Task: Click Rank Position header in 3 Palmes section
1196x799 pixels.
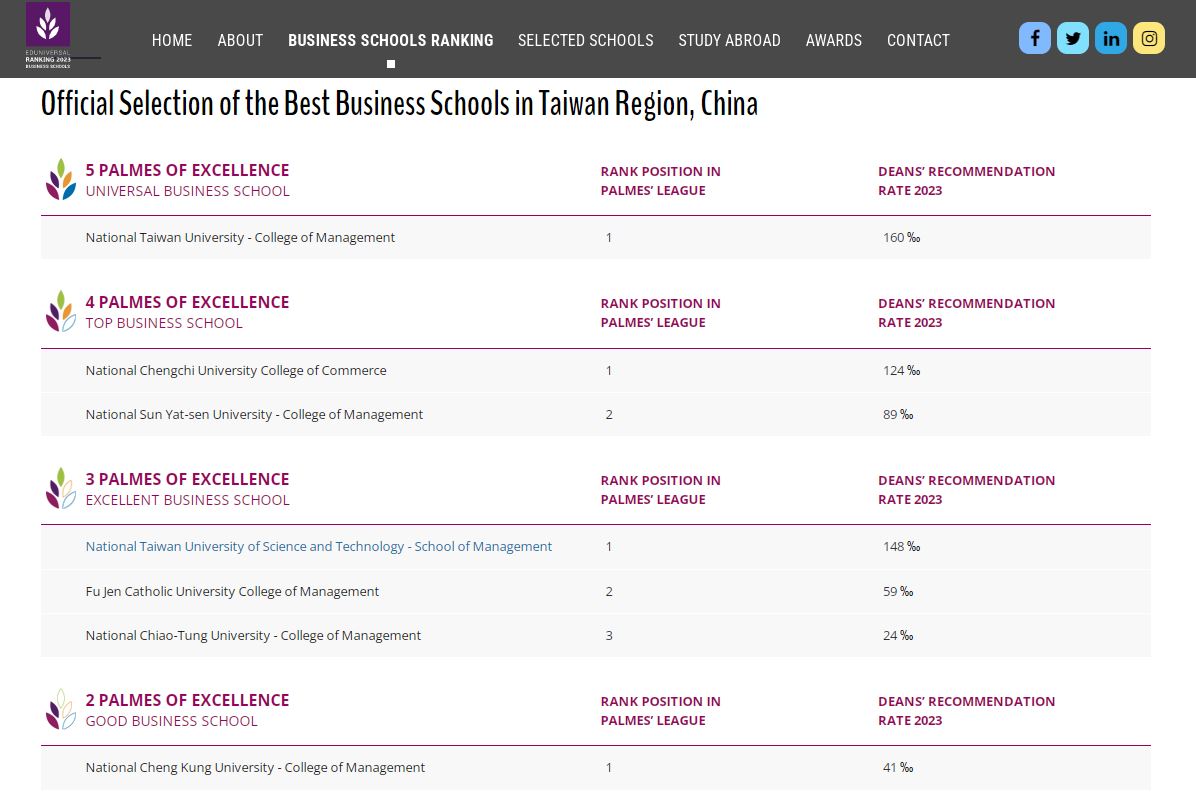Action: tap(661, 489)
